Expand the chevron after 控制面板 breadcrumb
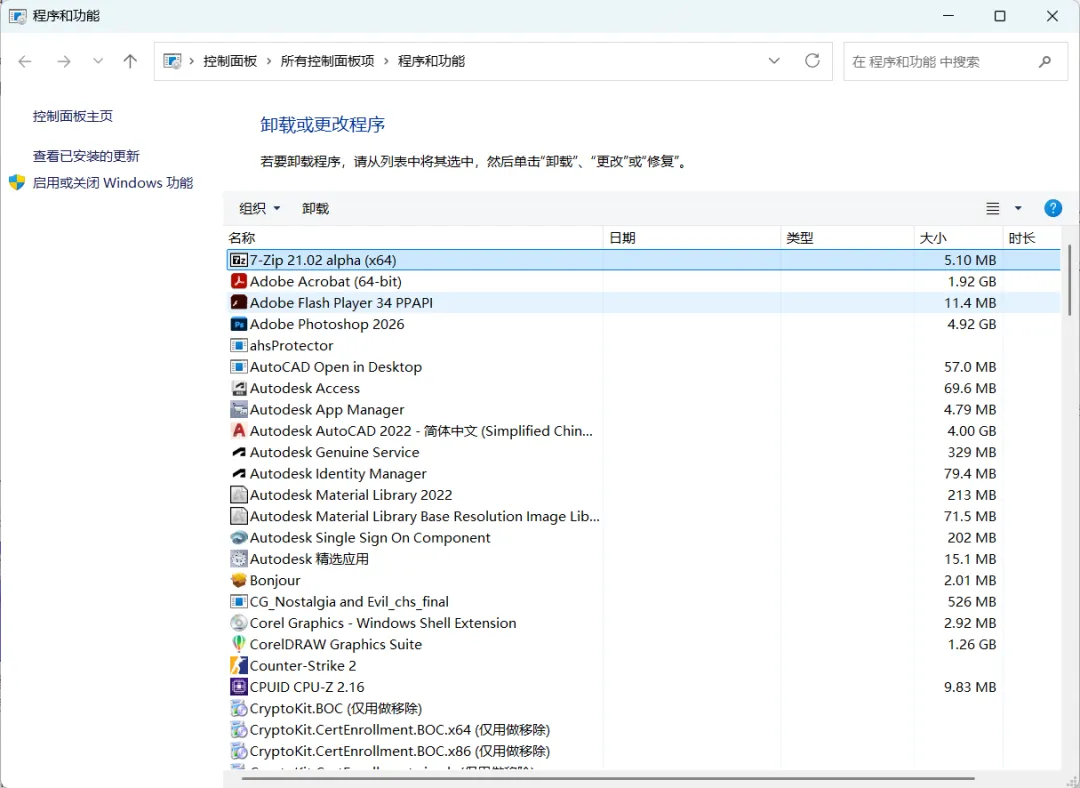 tap(269, 61)
